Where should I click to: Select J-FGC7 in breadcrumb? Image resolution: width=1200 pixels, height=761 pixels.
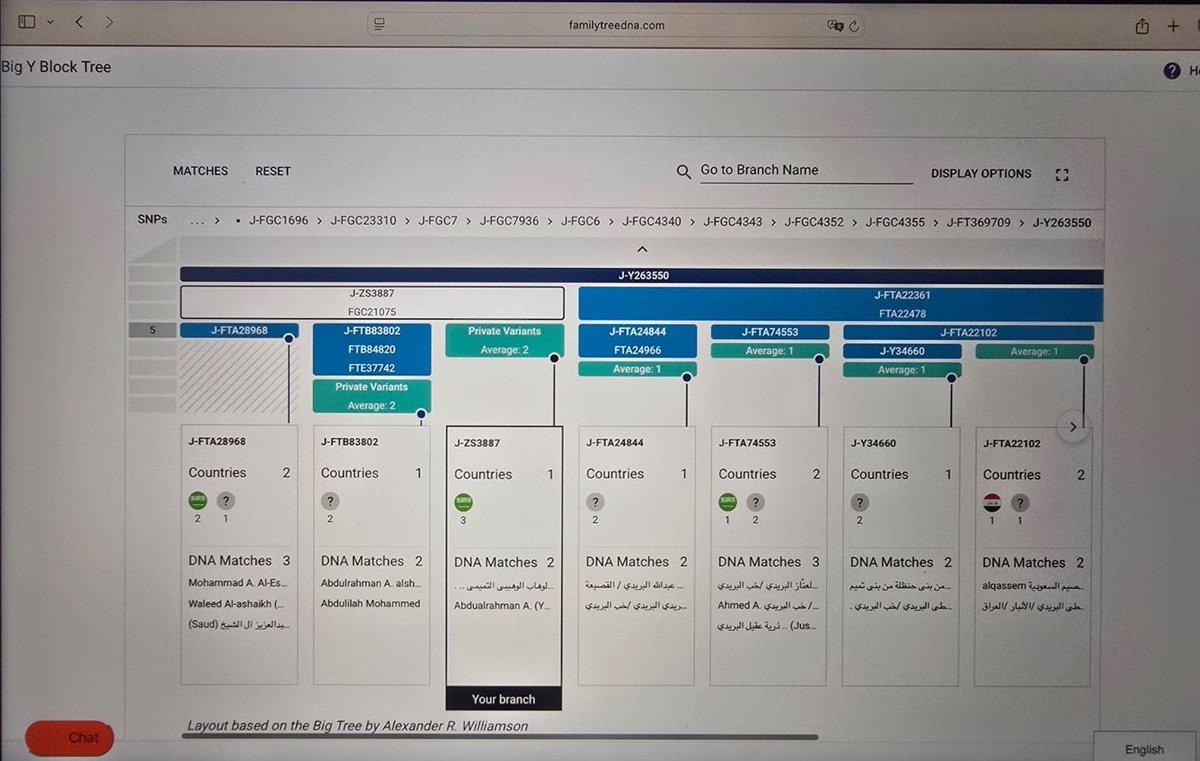(x=438, y=222)
